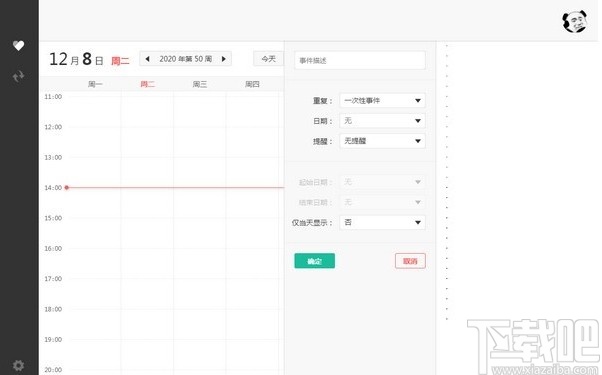Click the 15:00 time label
This screenshot has width=602, height=375.
[53, 218]
